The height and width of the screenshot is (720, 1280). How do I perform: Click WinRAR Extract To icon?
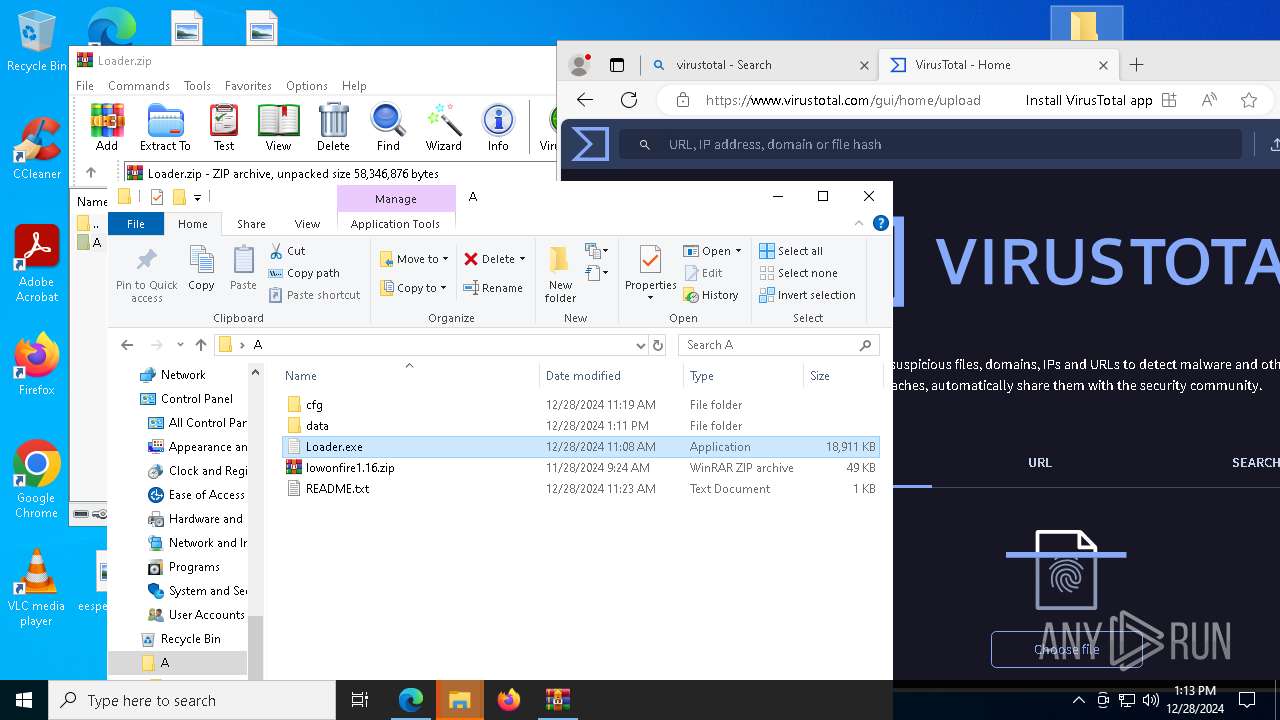(x=165, y=127)
